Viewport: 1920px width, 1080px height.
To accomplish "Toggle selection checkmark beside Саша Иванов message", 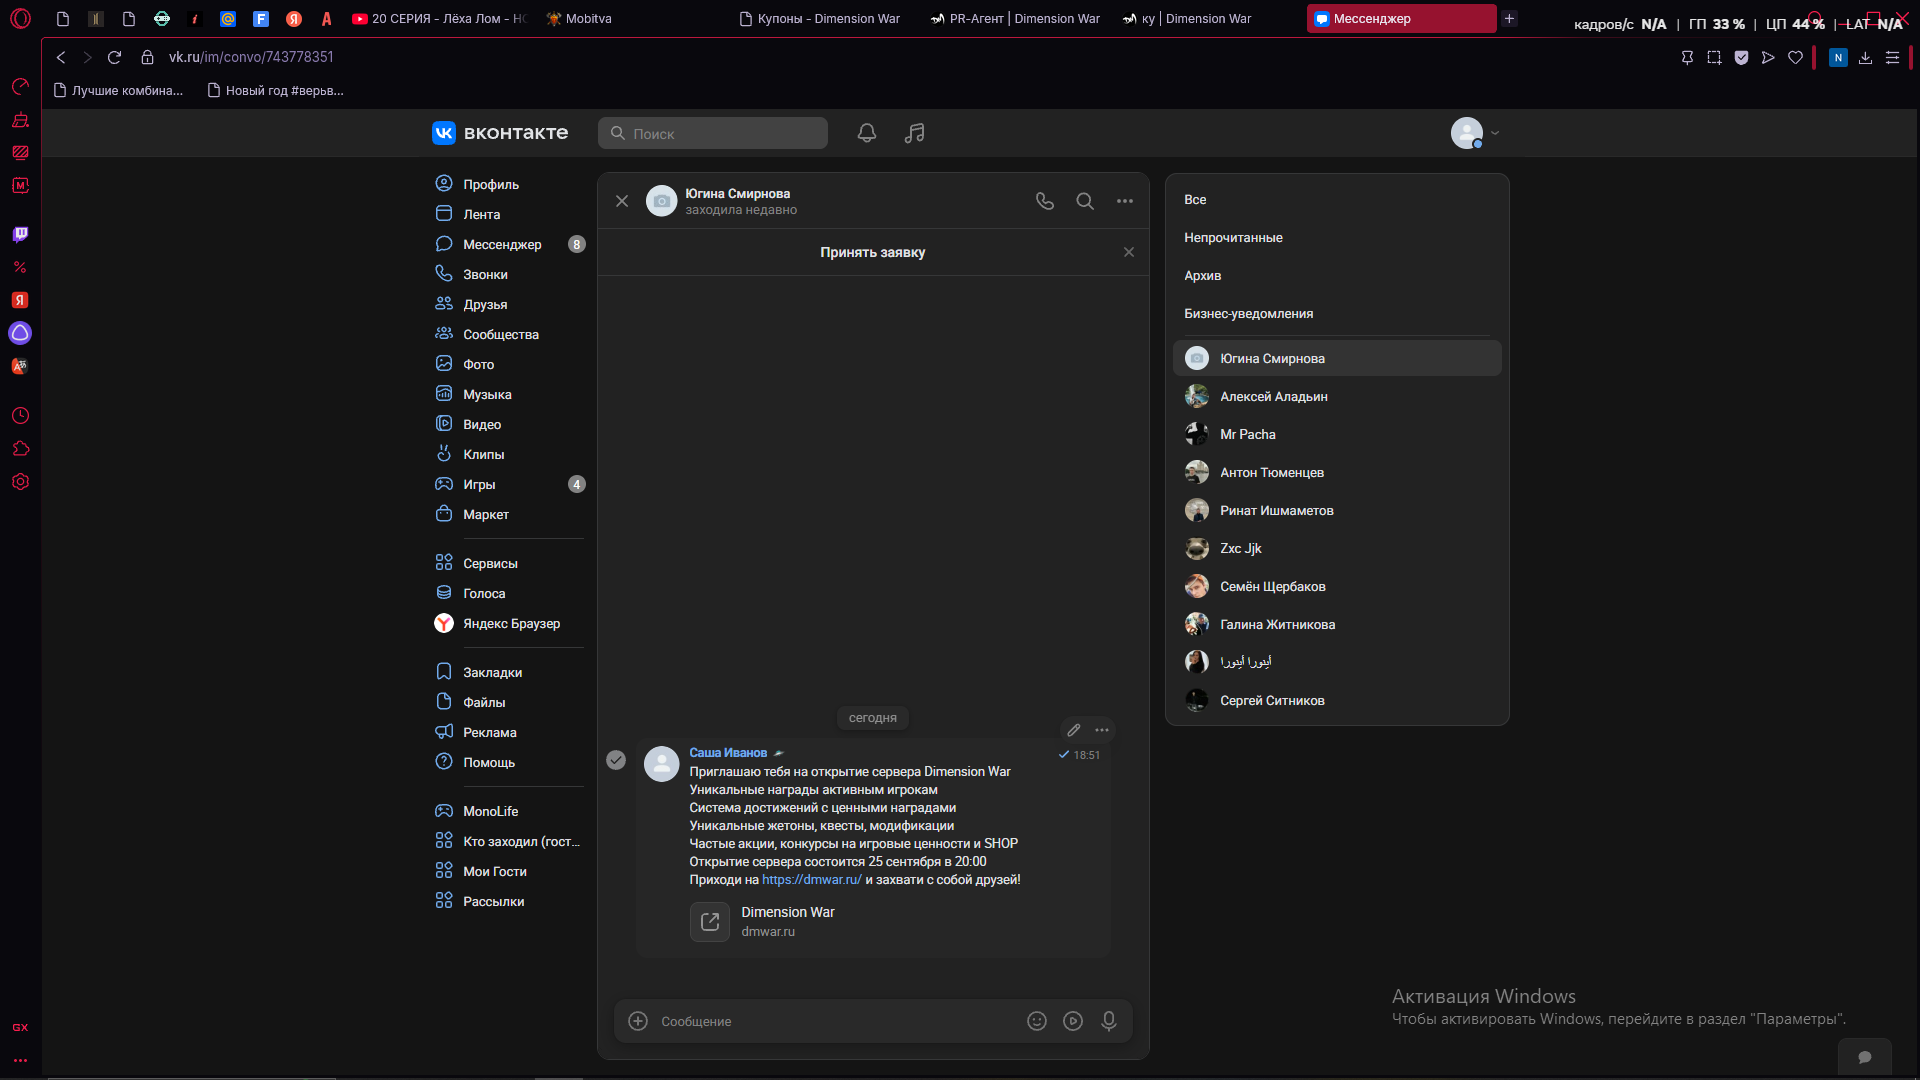I will 616,760.
